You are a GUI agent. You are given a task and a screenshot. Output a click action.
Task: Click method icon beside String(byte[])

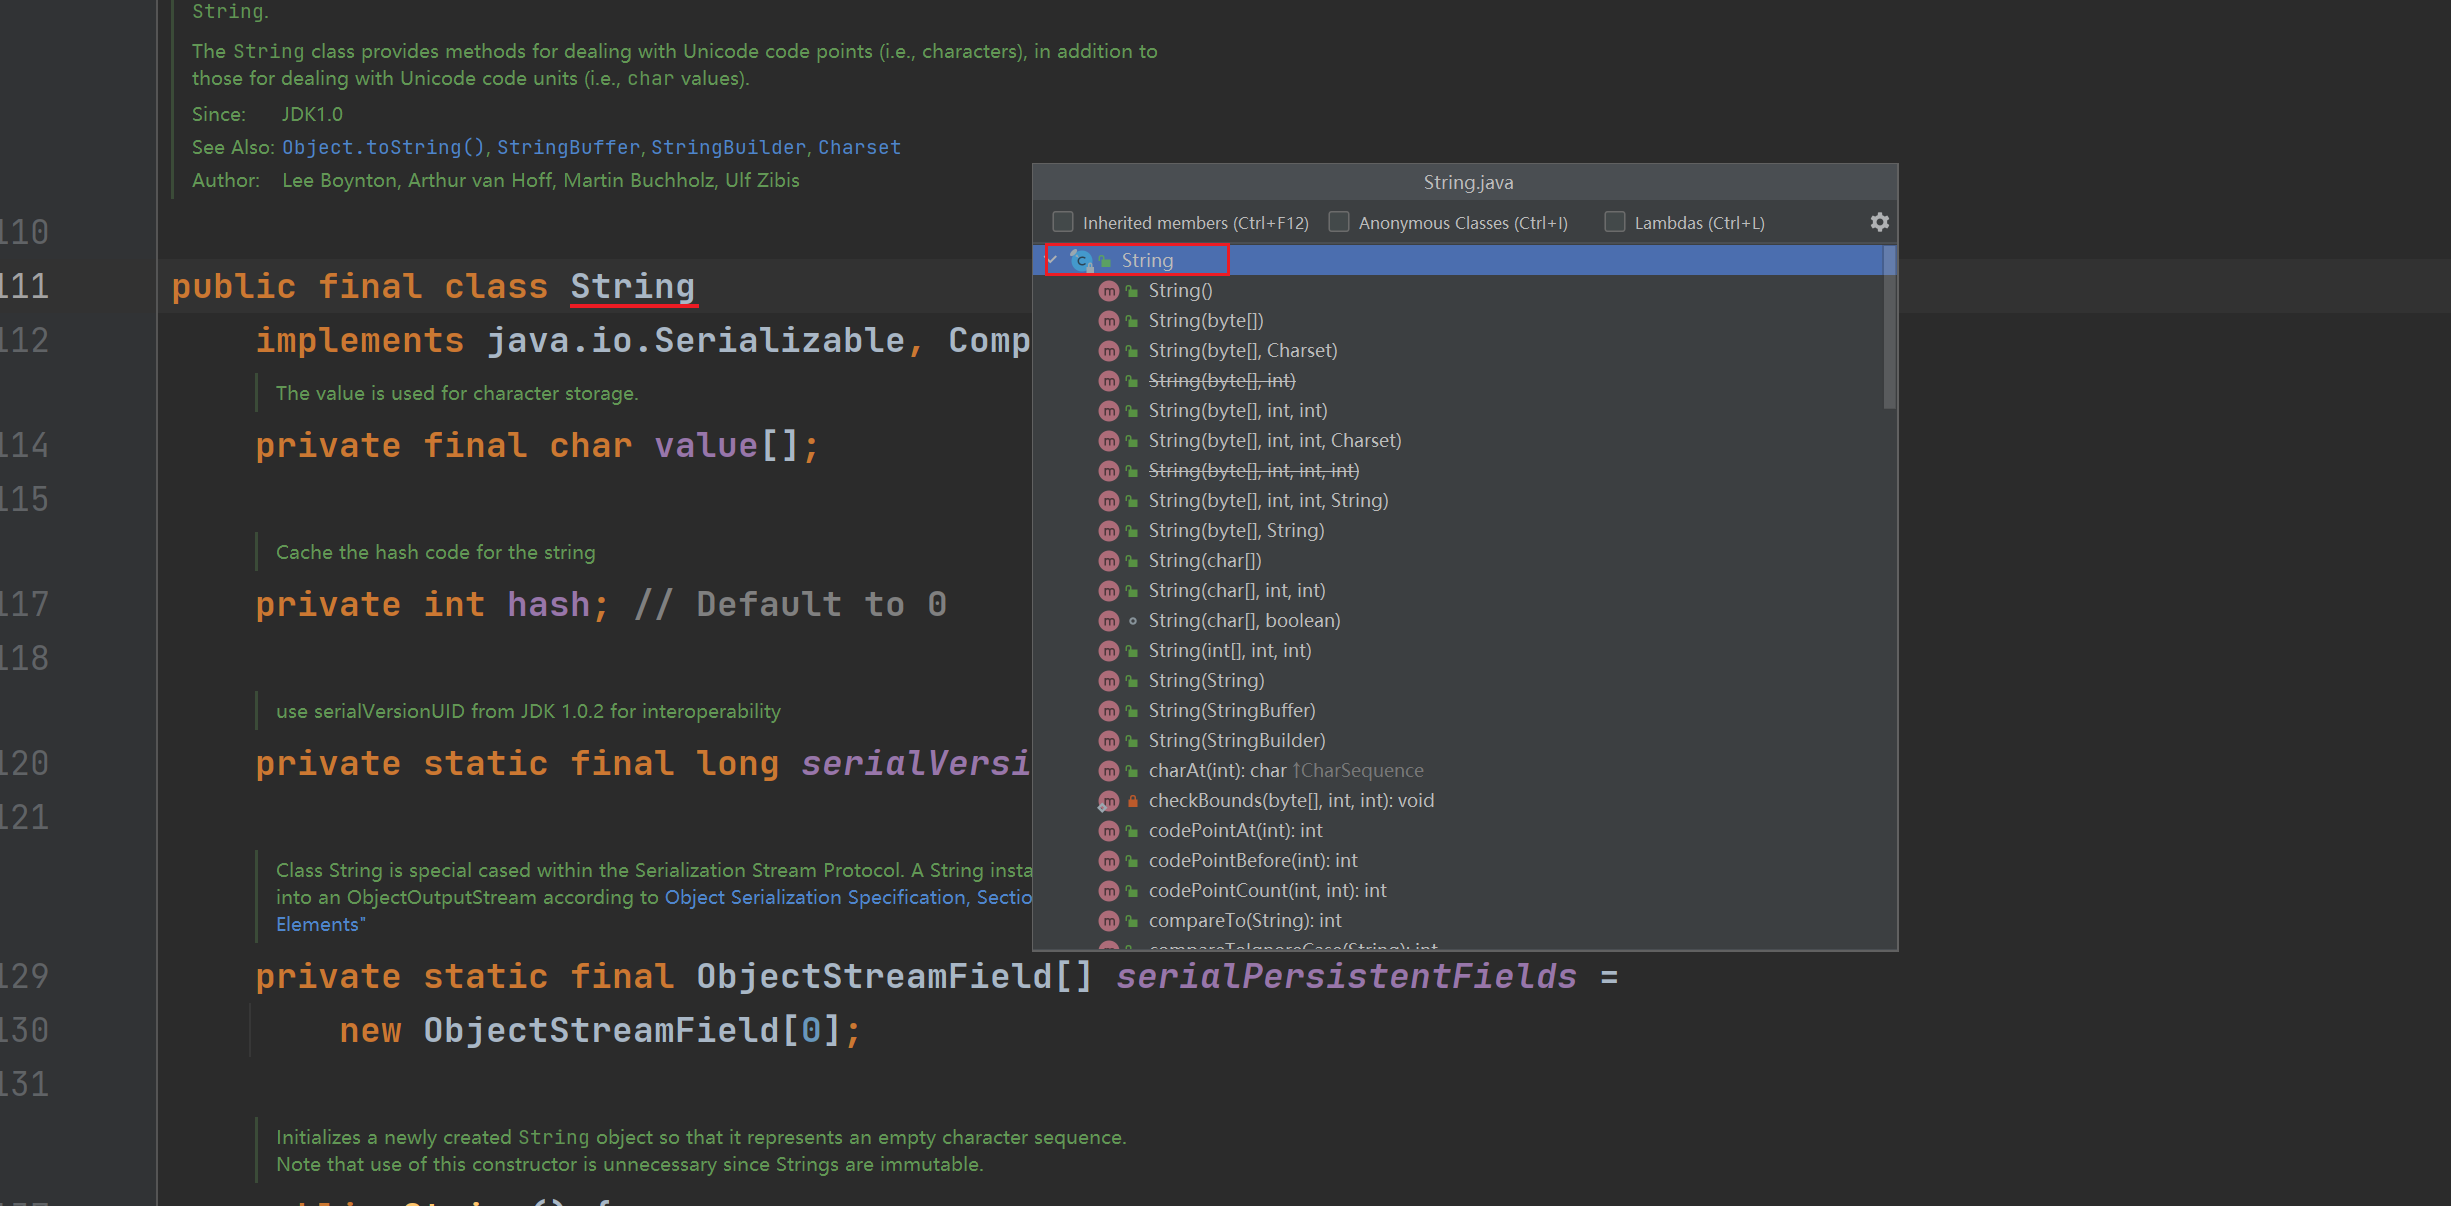coord(1108,321)
